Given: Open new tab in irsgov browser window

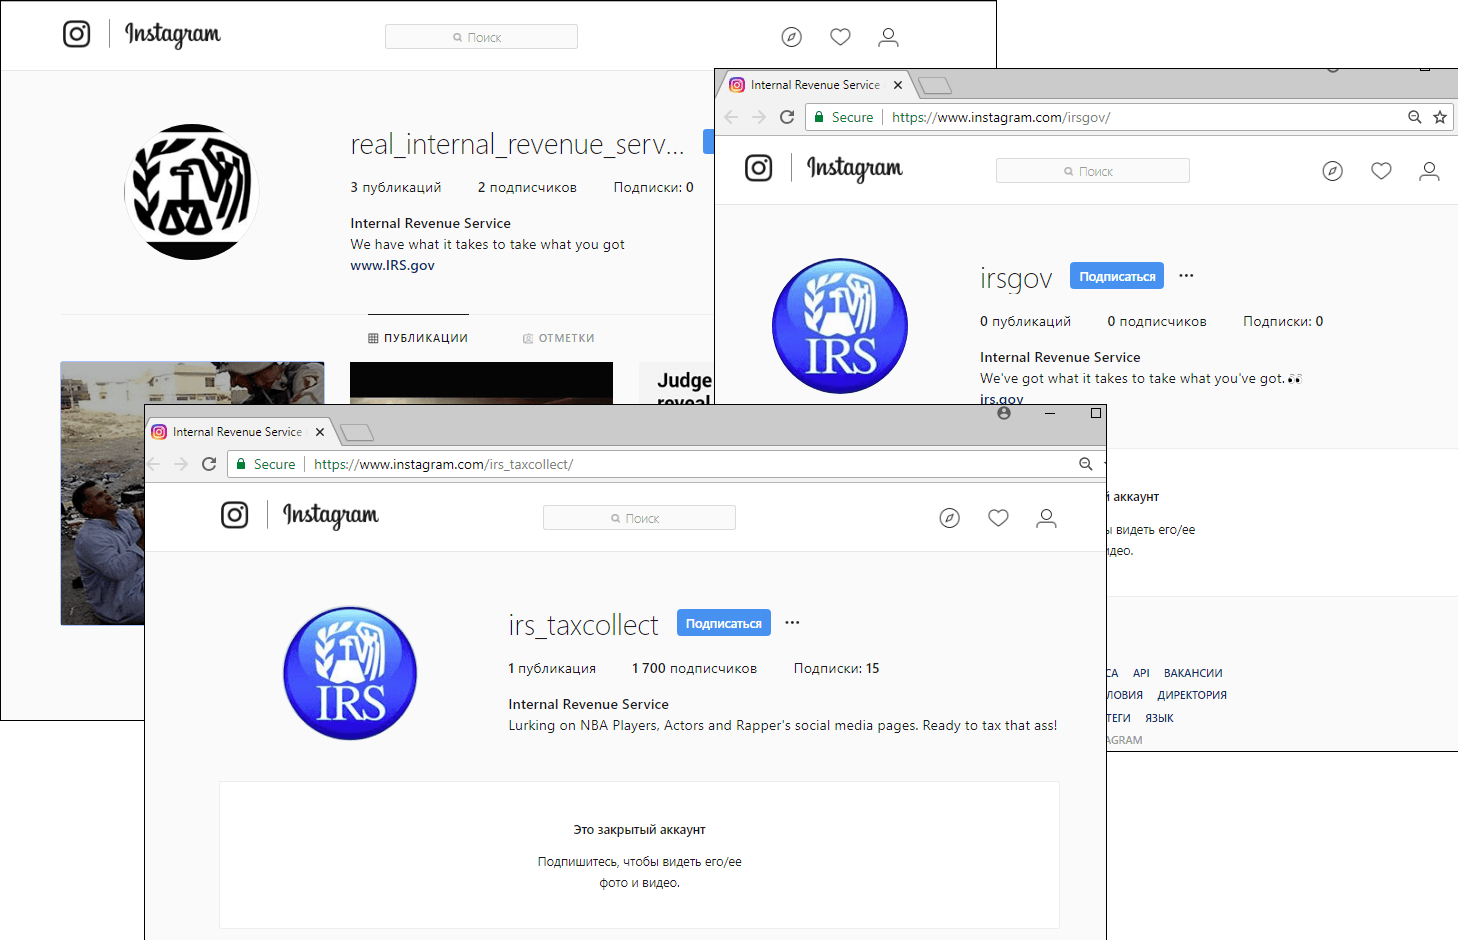Looking at the screenshot, I should [x=935, y=86].
